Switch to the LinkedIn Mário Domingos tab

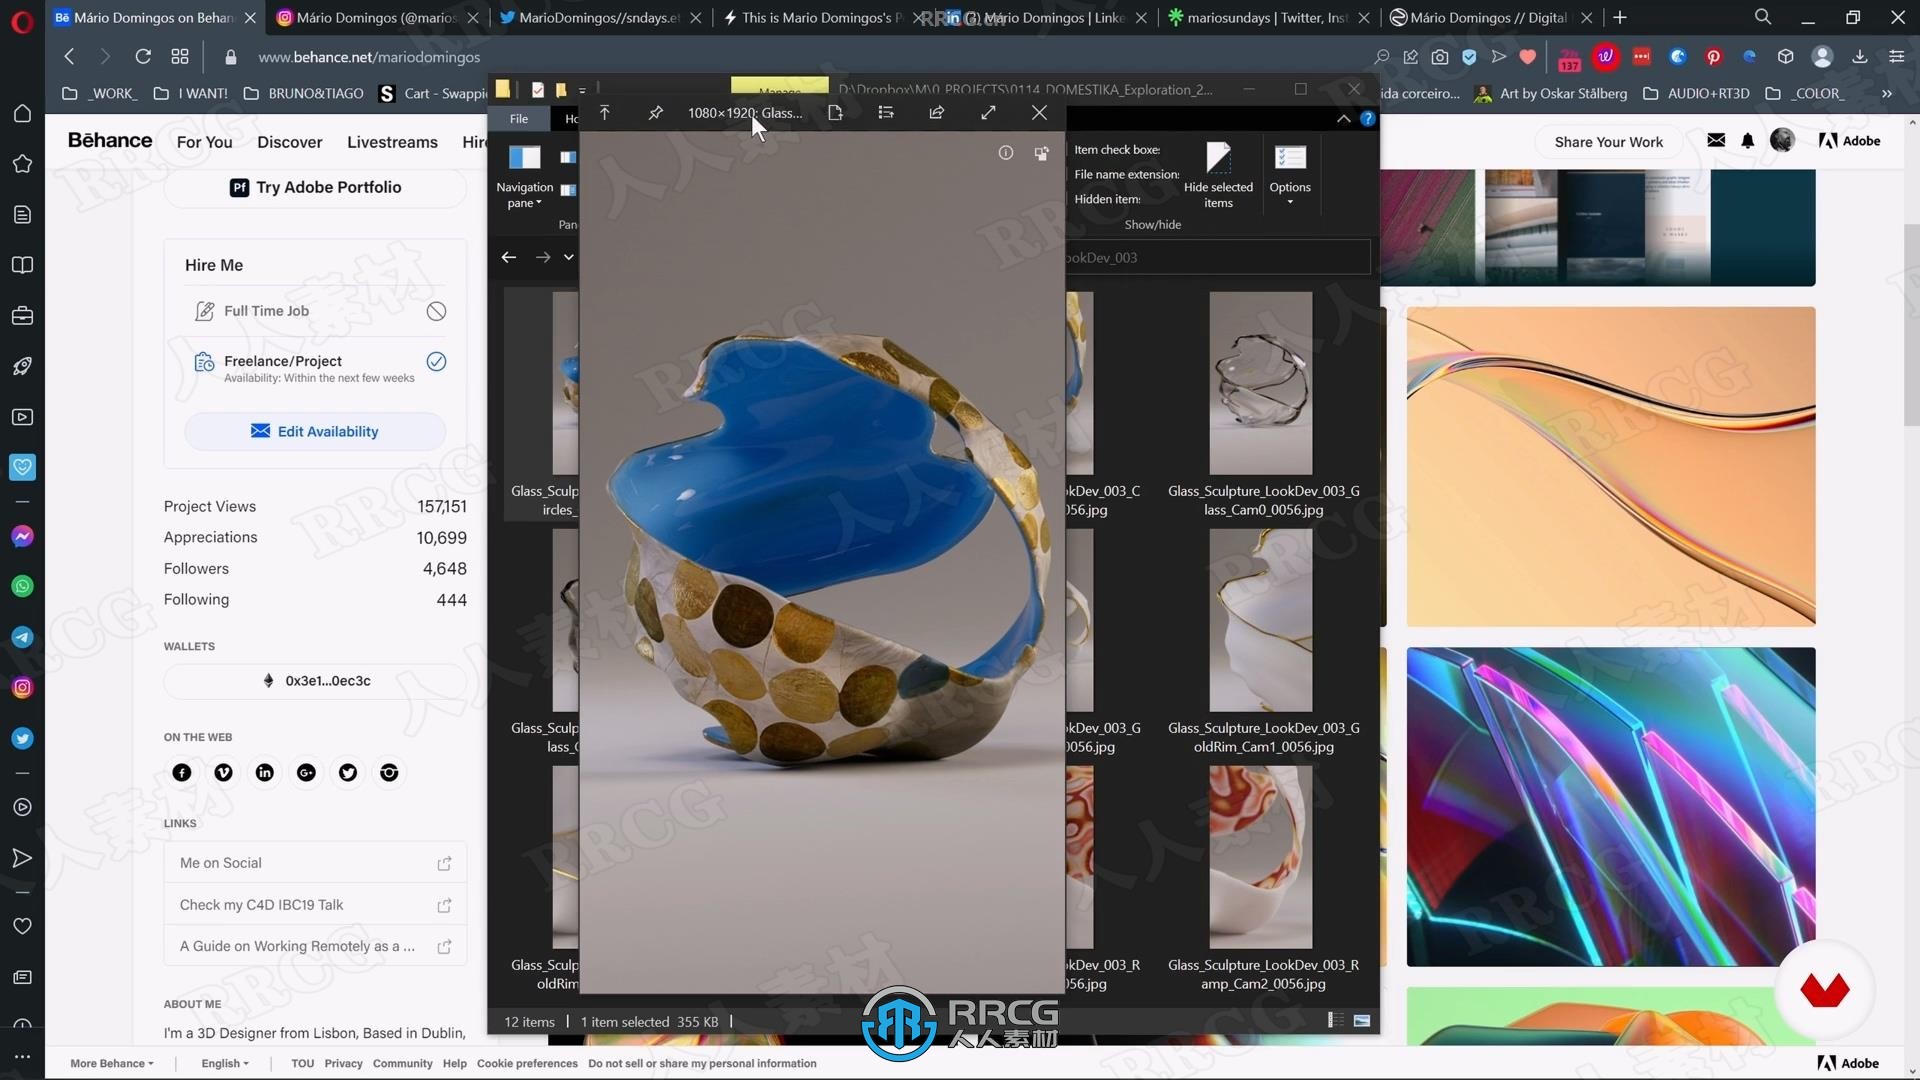1045,18
